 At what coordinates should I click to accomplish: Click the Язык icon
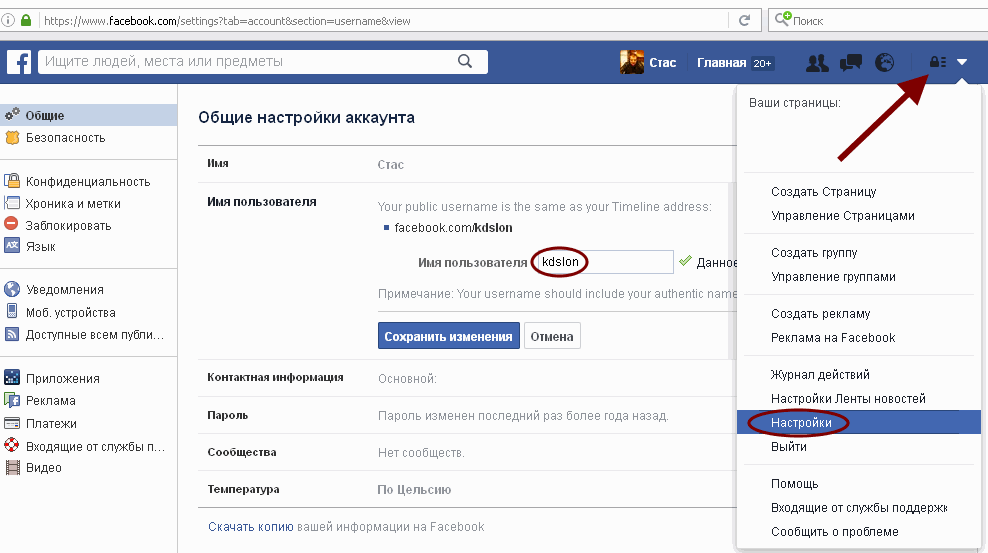click(12, 246)
